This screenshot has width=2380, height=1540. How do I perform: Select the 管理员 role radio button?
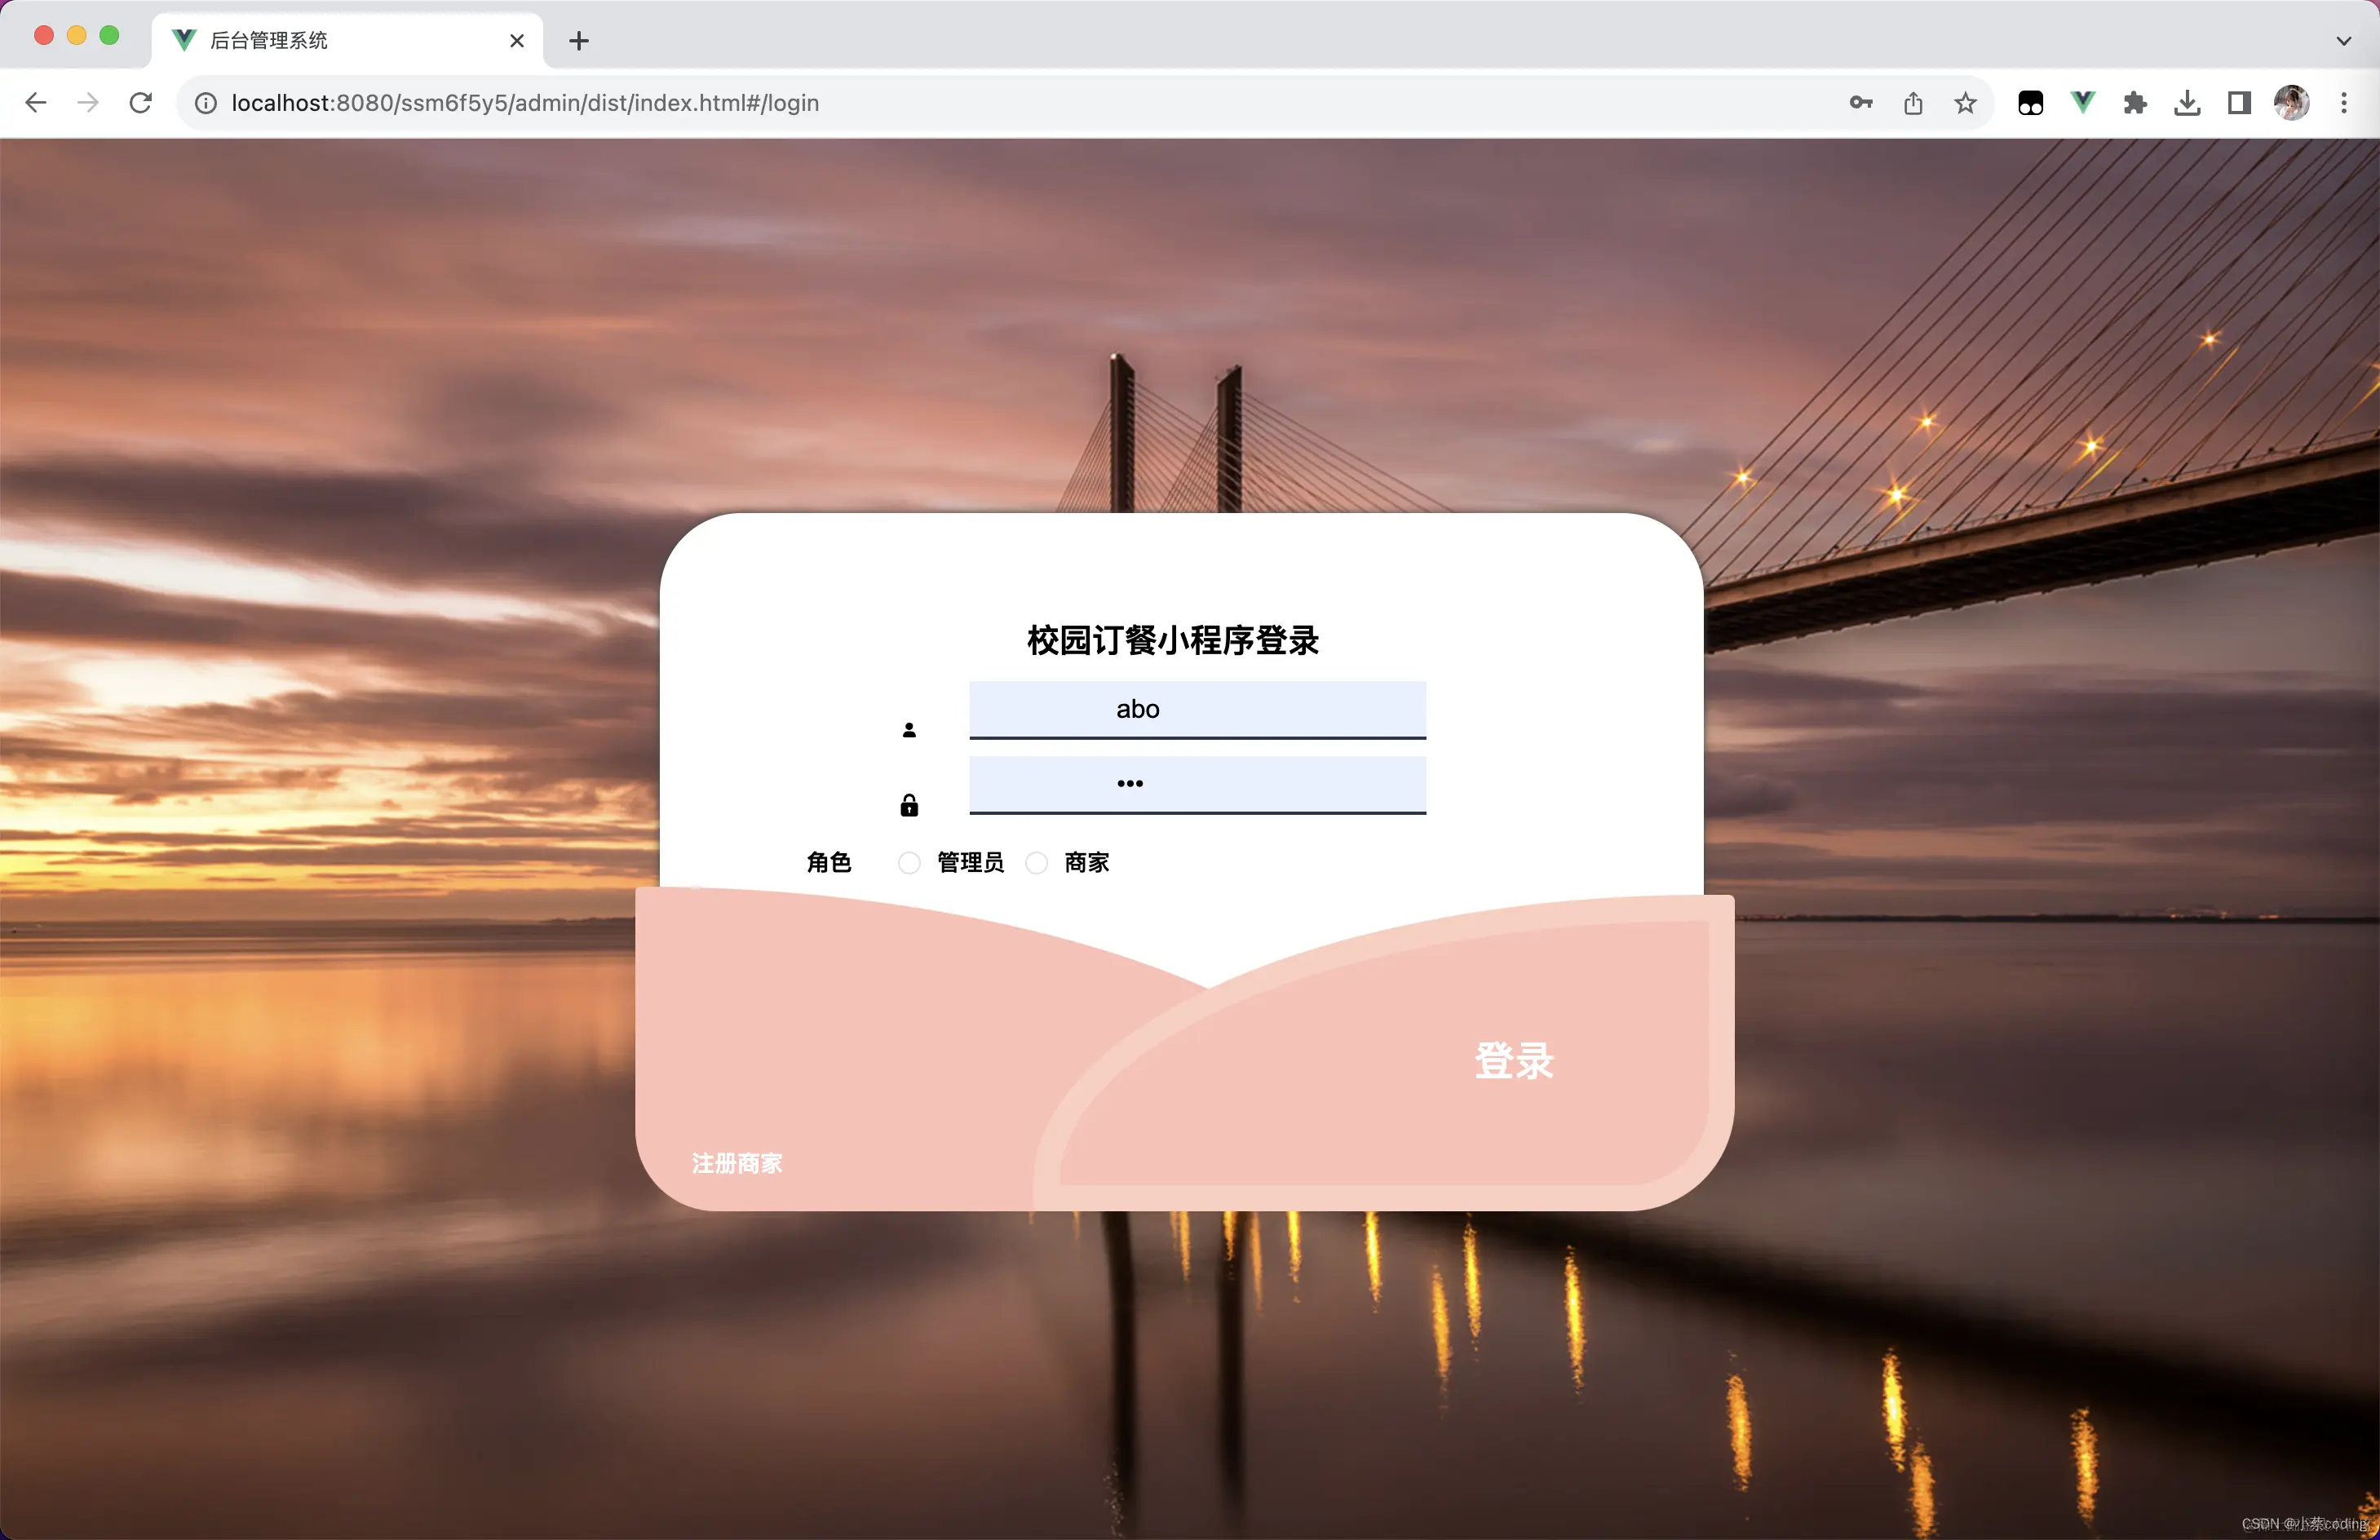click(x=909, y=862)
